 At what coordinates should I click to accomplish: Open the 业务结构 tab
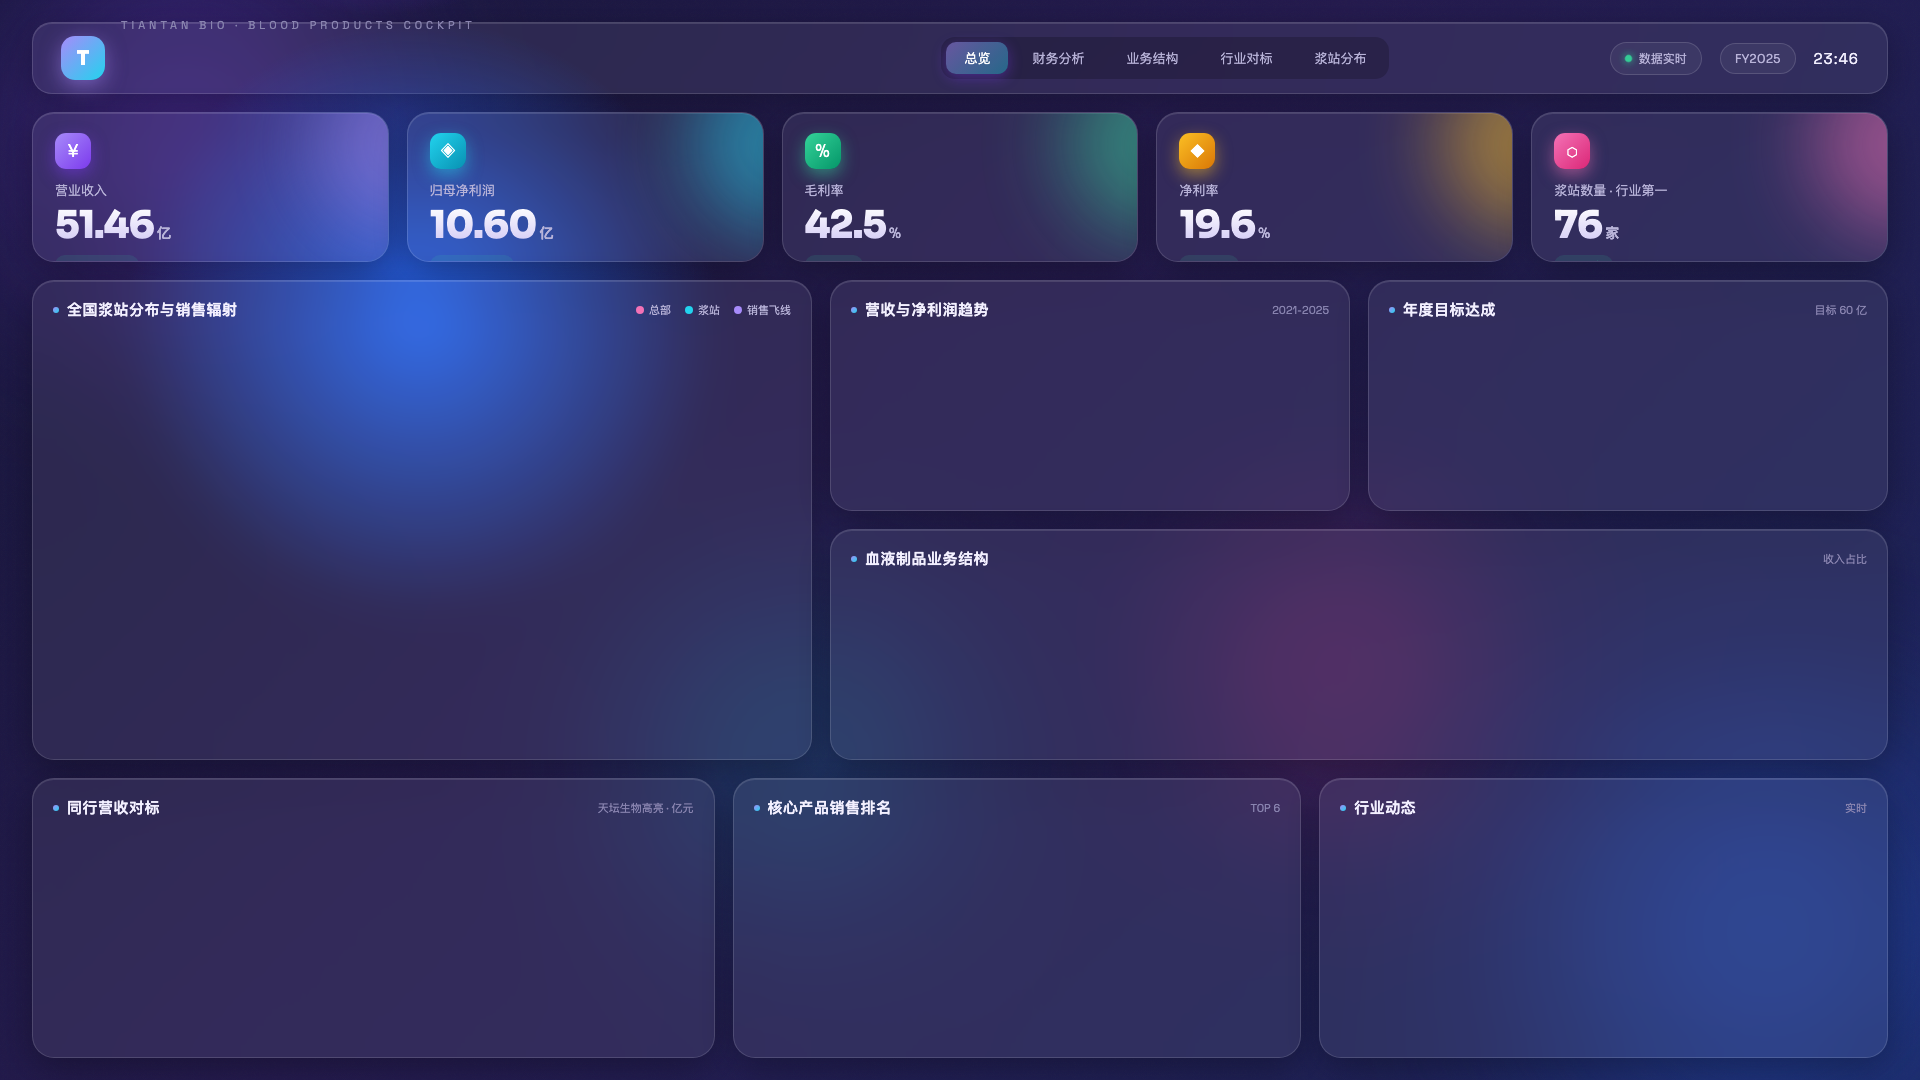[x=1152, y=58]
